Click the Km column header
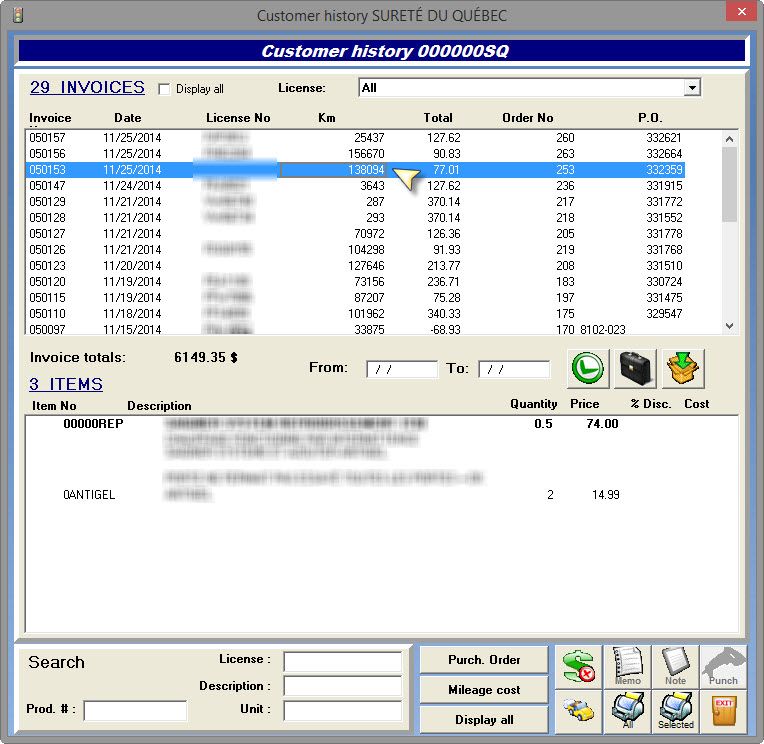 [327, 118]
